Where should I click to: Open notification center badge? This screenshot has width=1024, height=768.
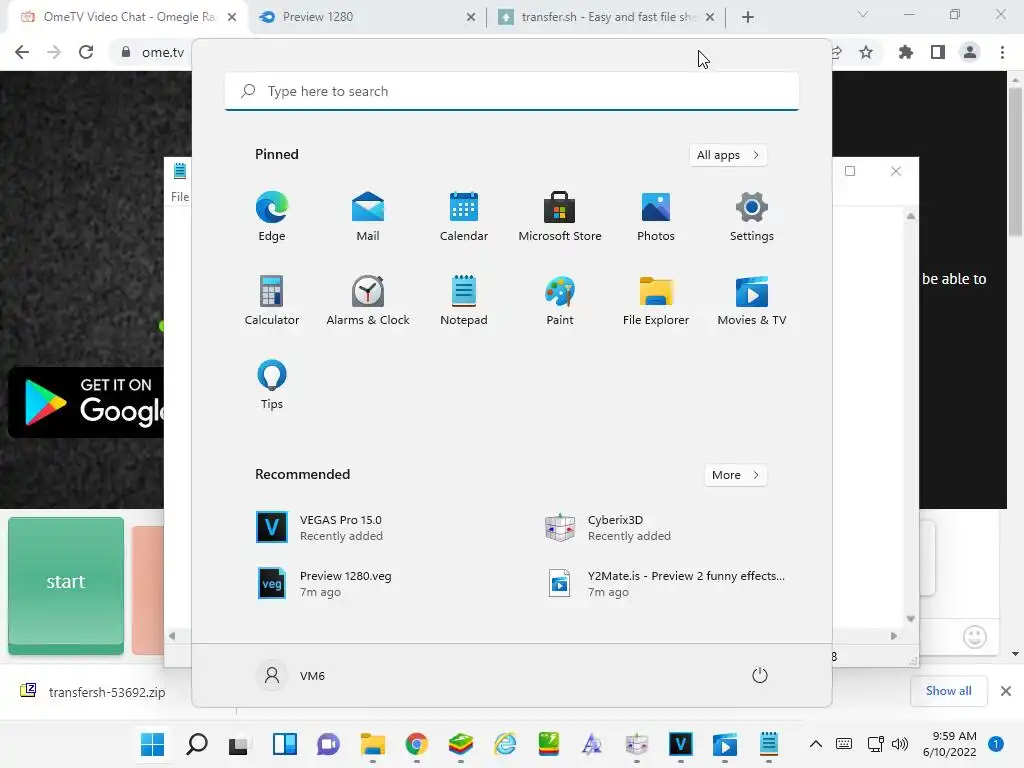996,744
